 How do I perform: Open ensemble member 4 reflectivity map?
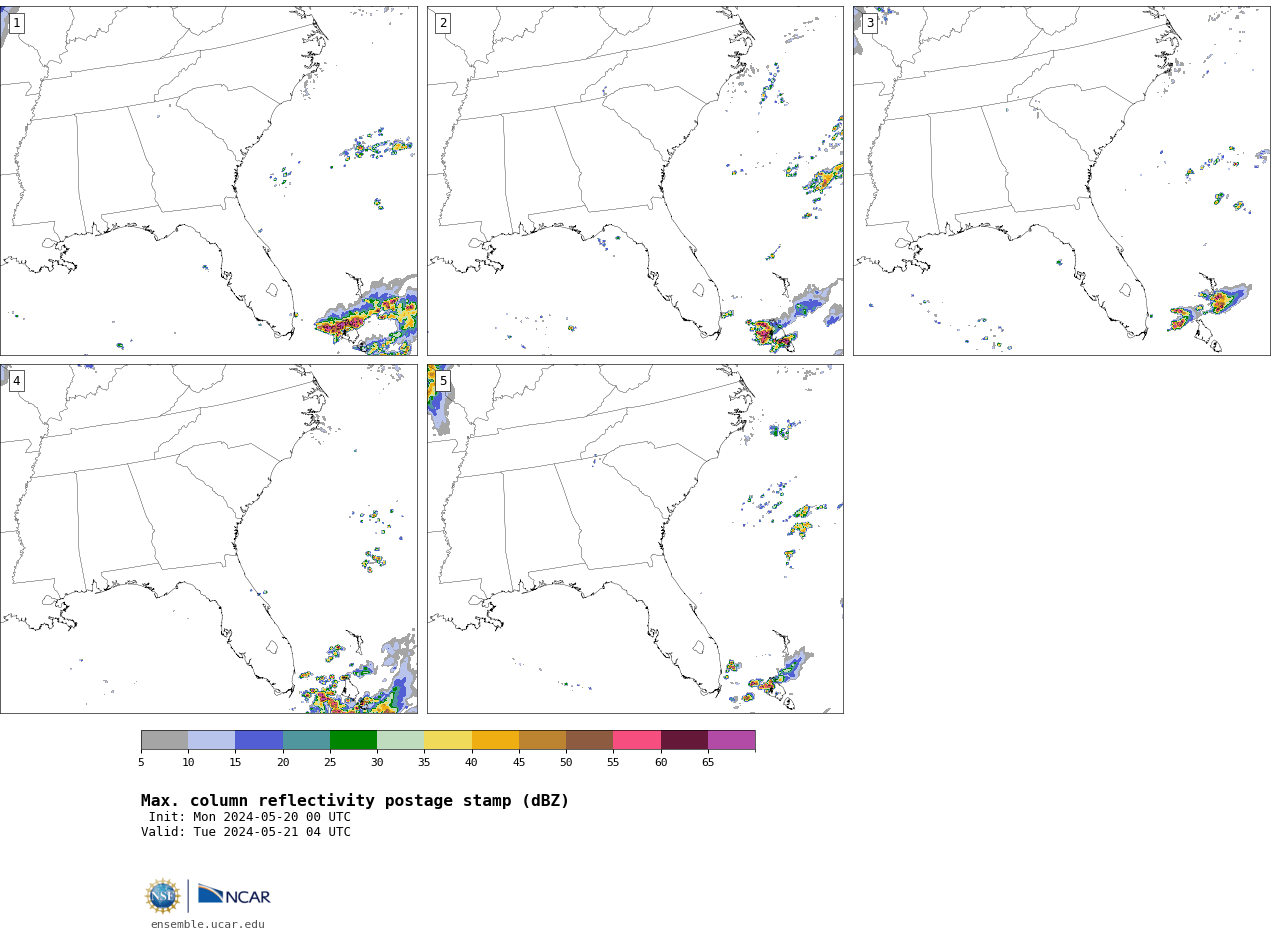[209, 539]
